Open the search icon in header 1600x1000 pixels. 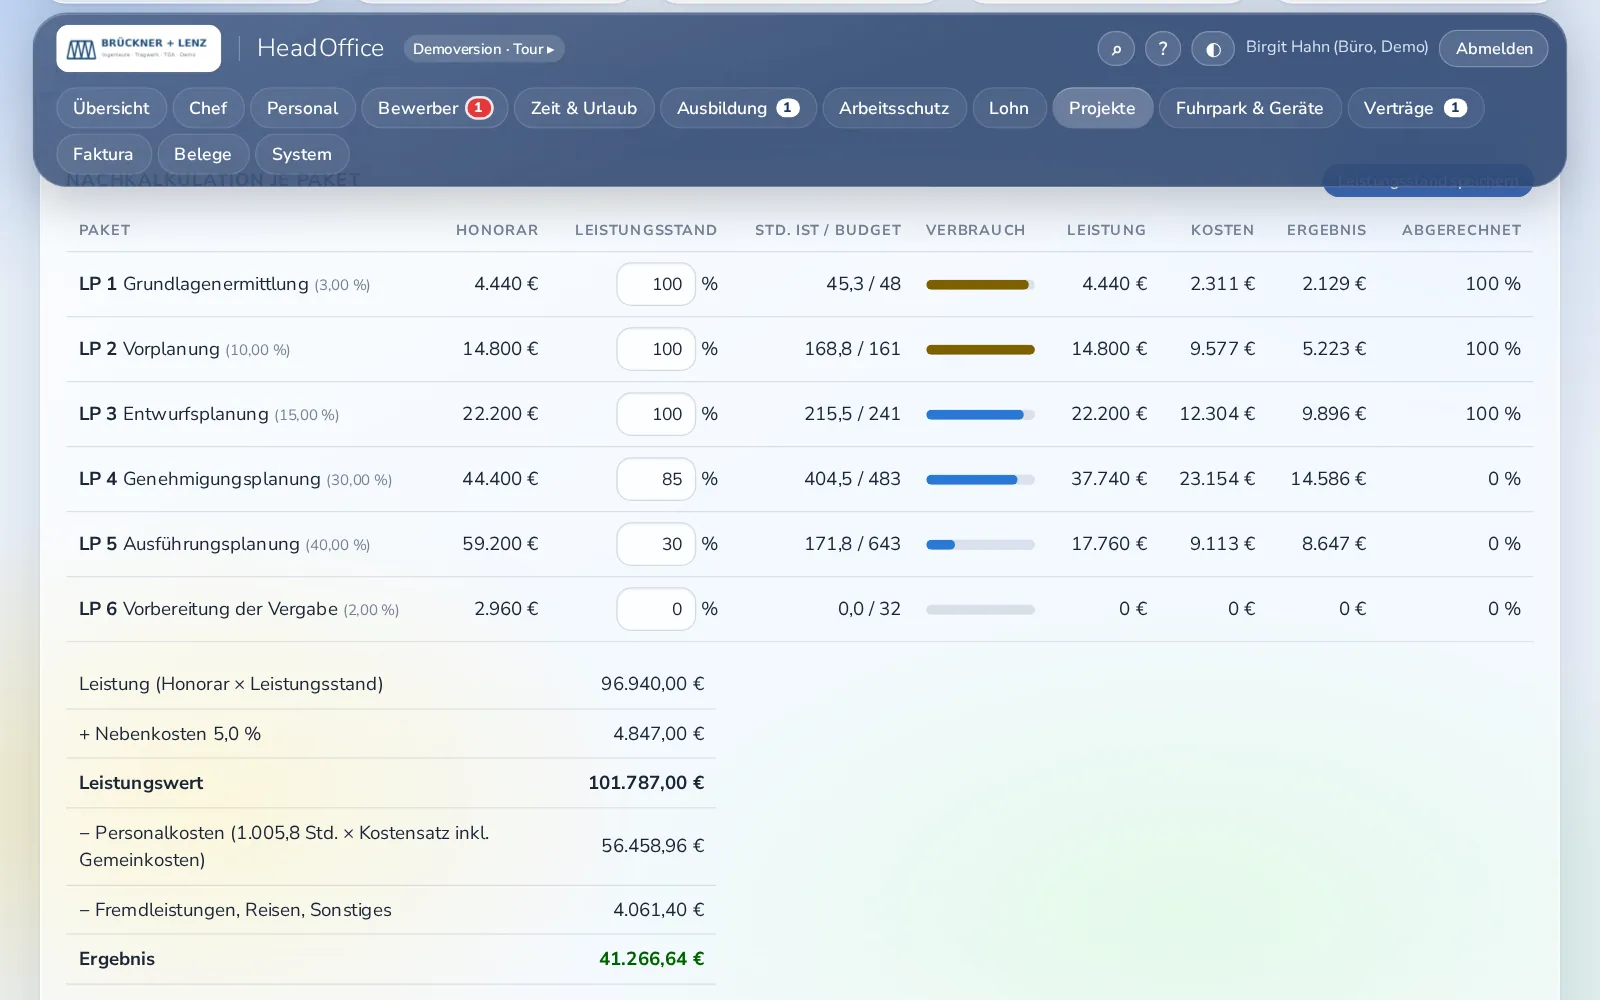1116,48
